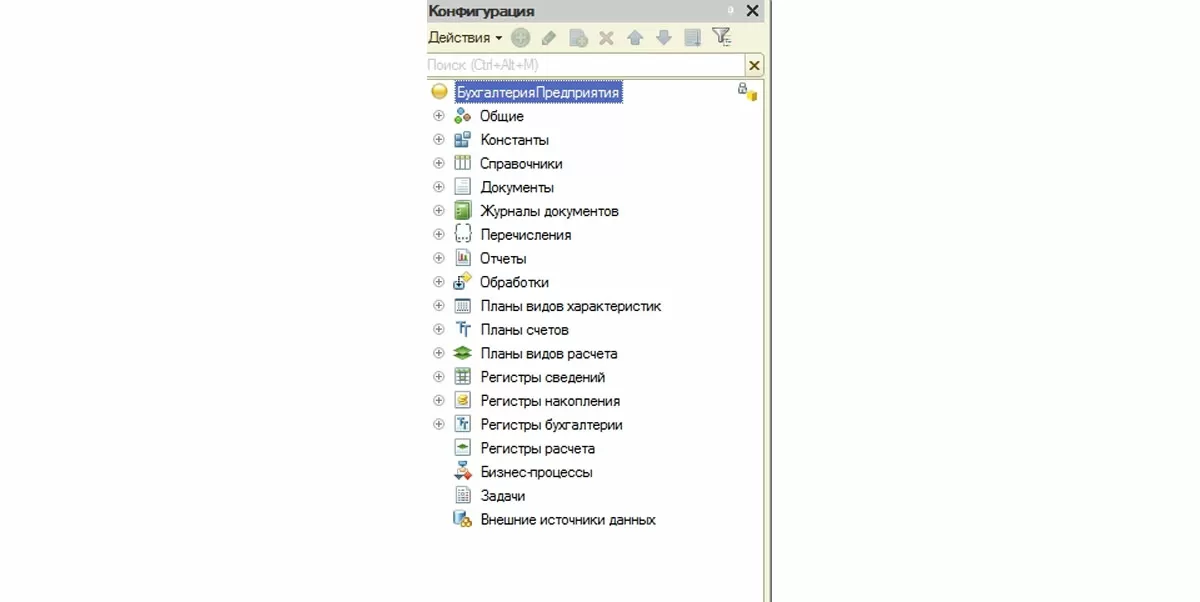Click the Move Up arrow icon
This screenshot has height=602, width=1200.
coord(634,38)
